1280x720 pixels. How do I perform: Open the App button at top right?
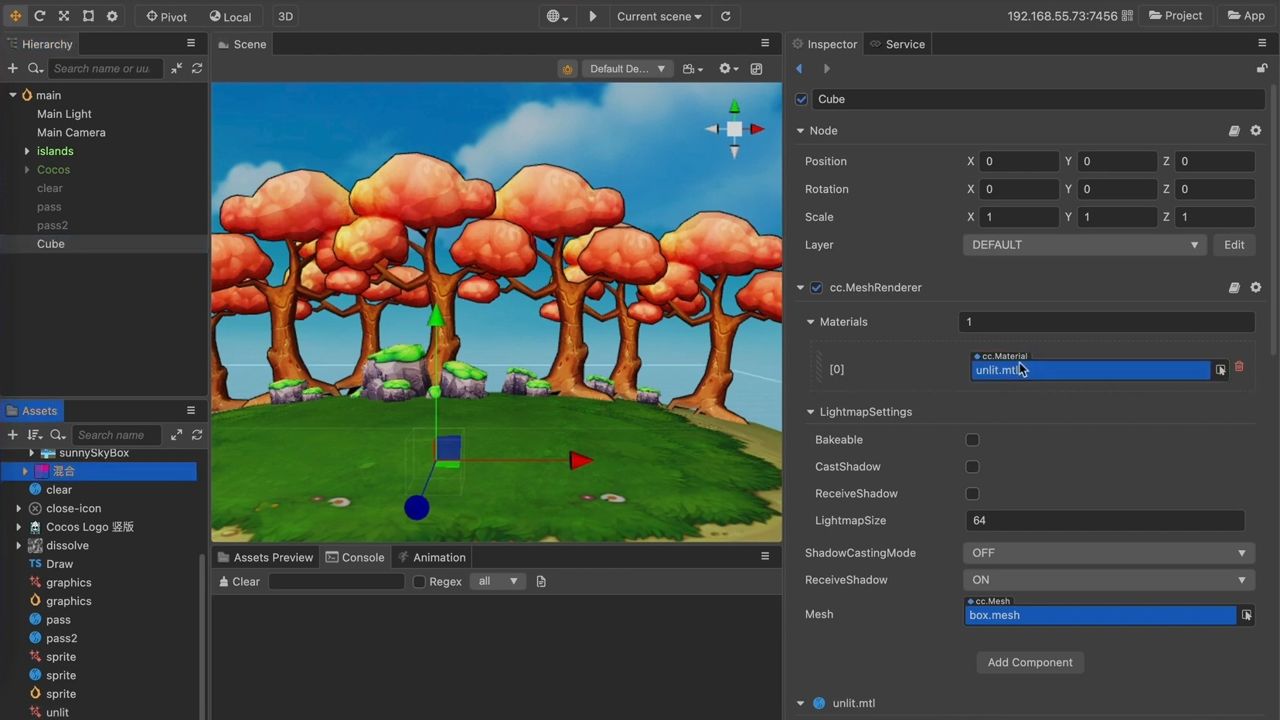tap(1246, 16)
